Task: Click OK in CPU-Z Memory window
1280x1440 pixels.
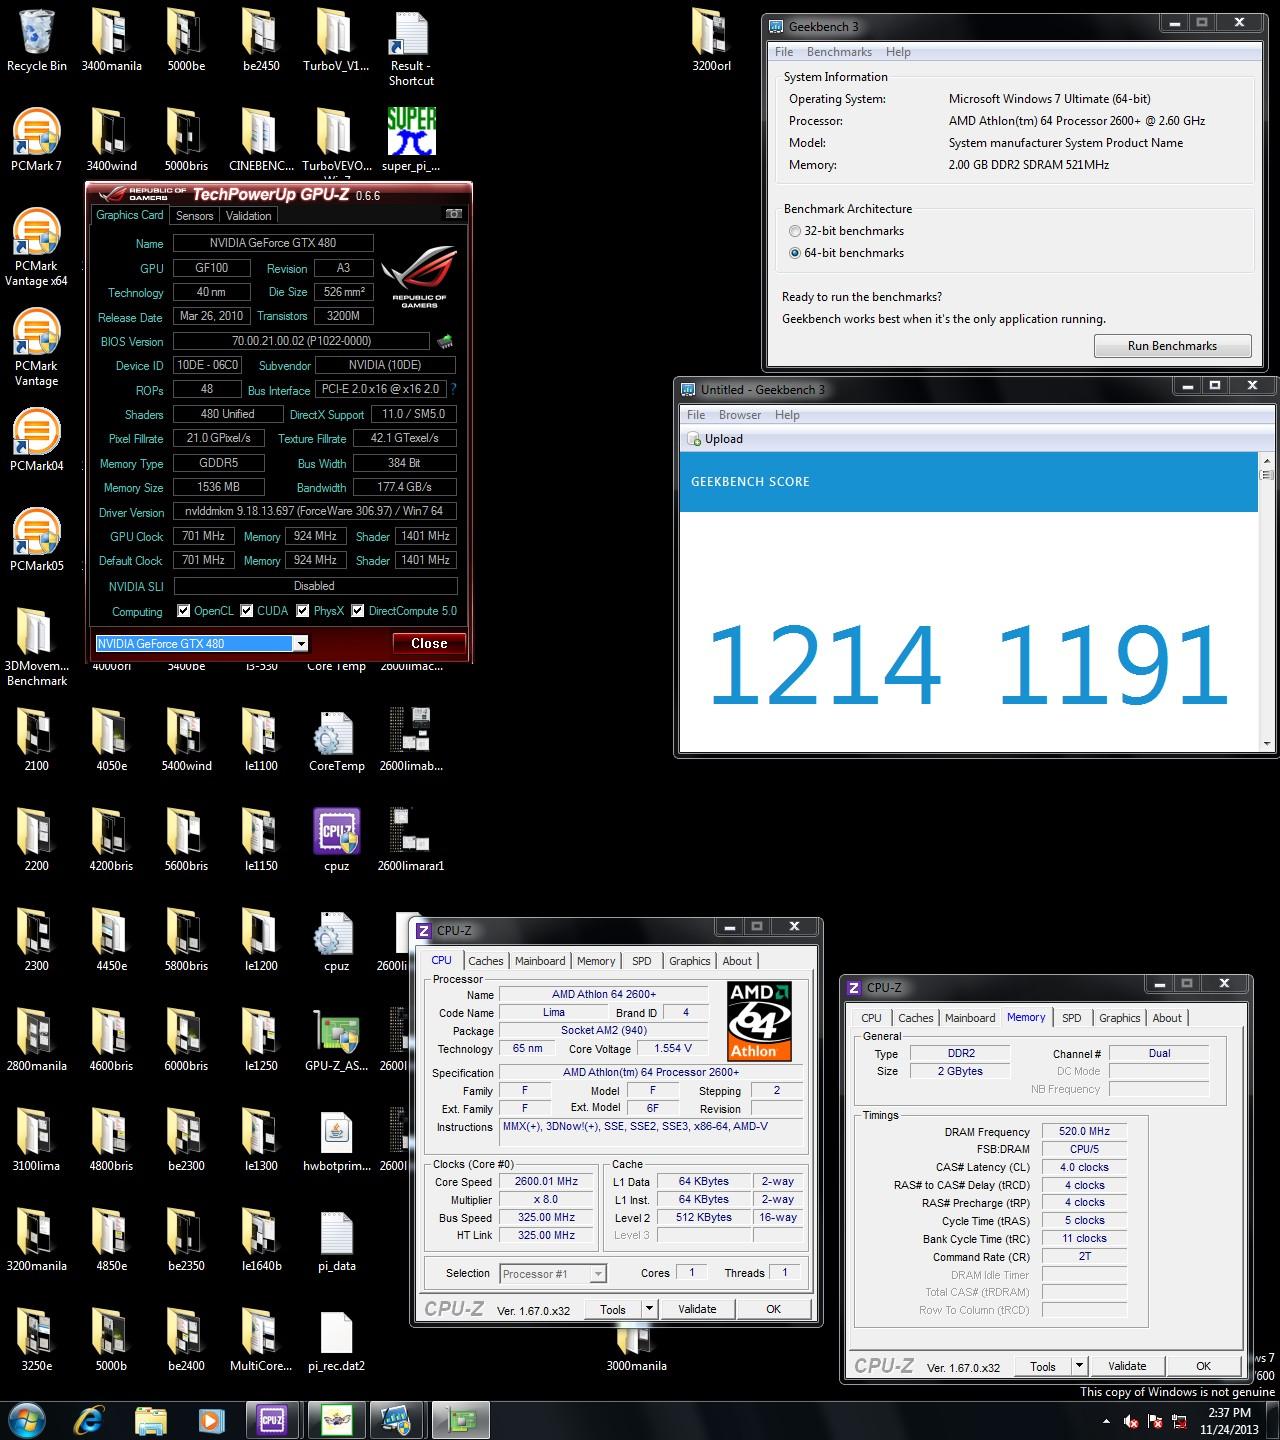Action: tap(1203, 1365)
